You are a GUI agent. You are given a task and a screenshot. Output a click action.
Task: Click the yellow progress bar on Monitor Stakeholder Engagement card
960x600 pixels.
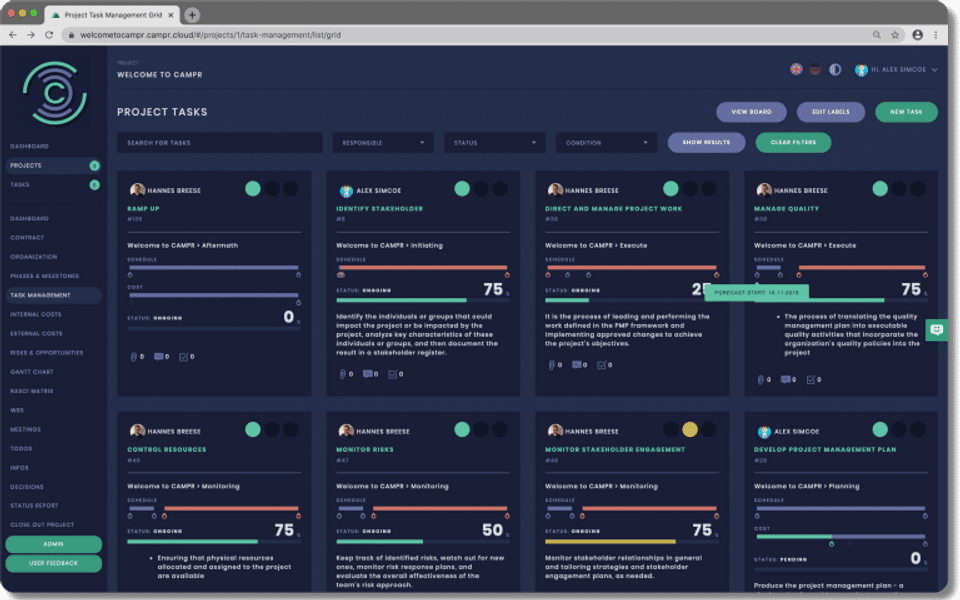point(610,541)
